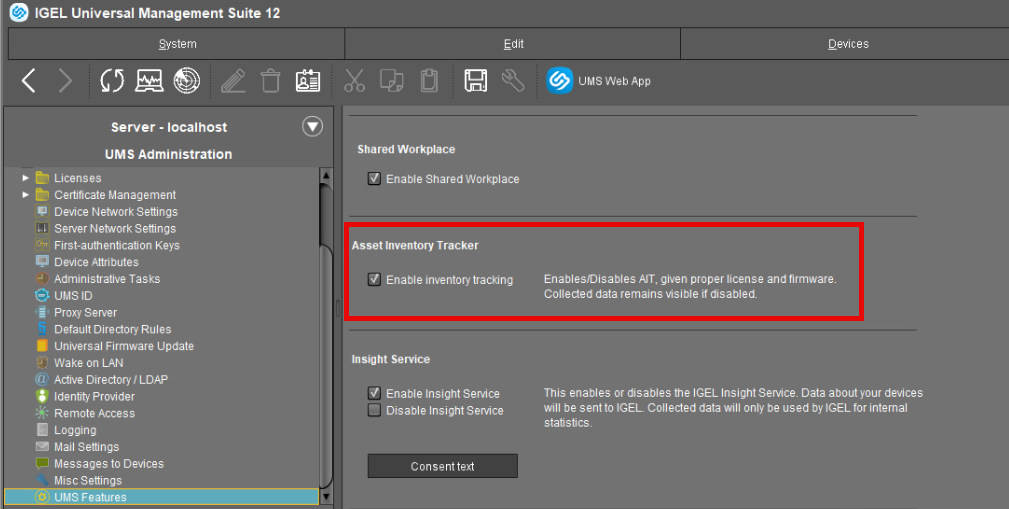Viewport: 1009px width, 509px height.
Task: Uncheck Enable inventory tracking
Action: 375,280
